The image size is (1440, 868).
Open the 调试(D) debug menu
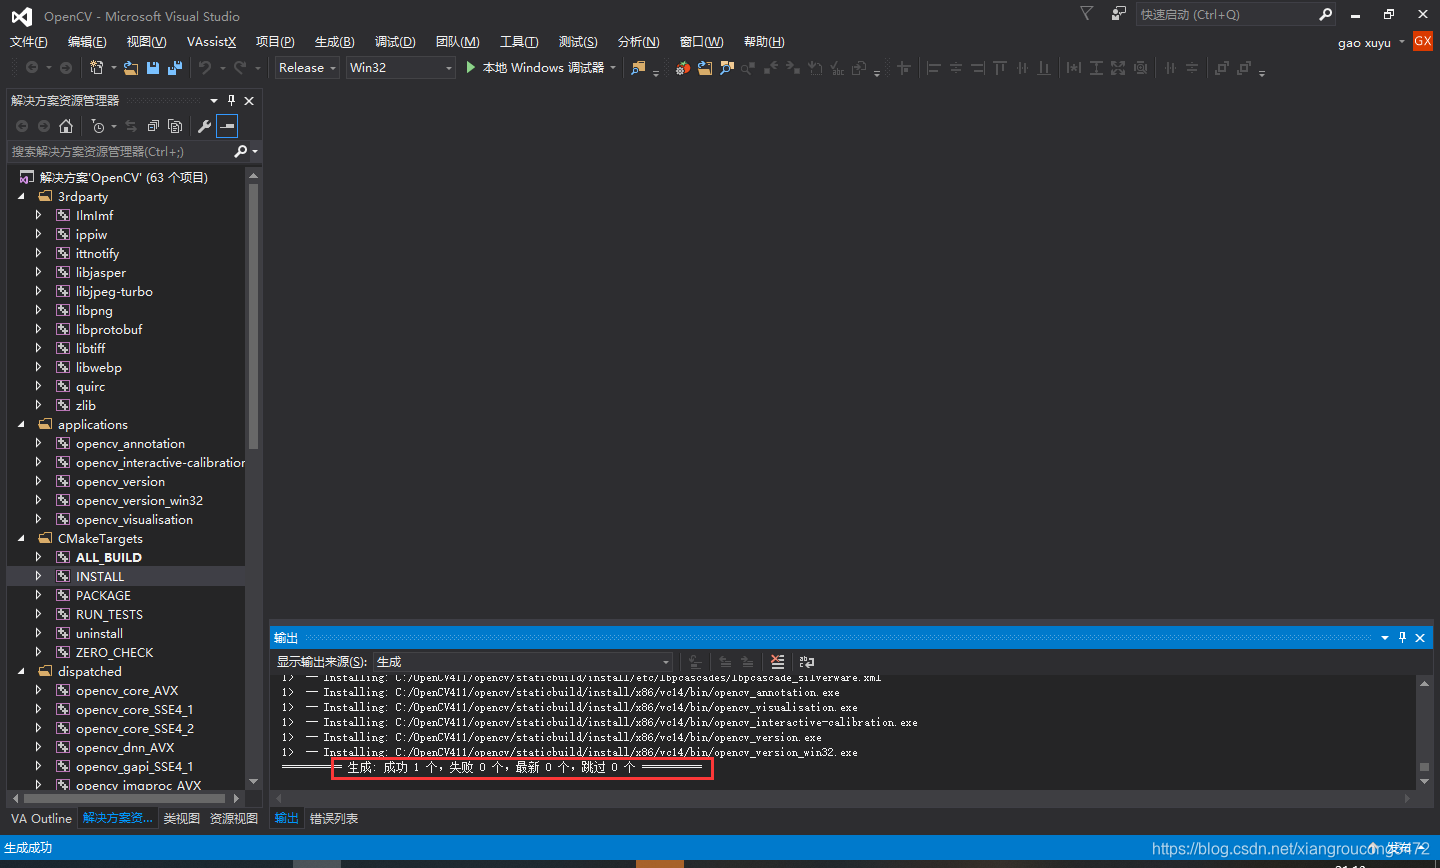tap(395, 41)
